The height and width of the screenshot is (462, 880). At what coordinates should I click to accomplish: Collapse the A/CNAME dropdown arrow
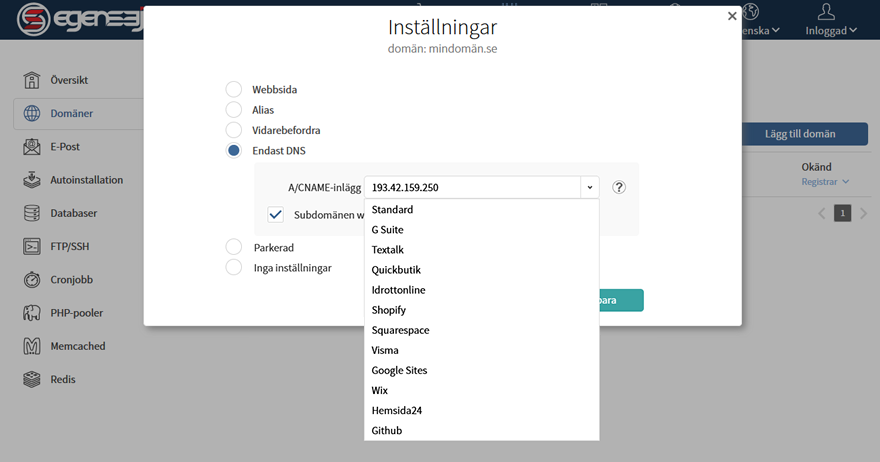pos(590,187)
